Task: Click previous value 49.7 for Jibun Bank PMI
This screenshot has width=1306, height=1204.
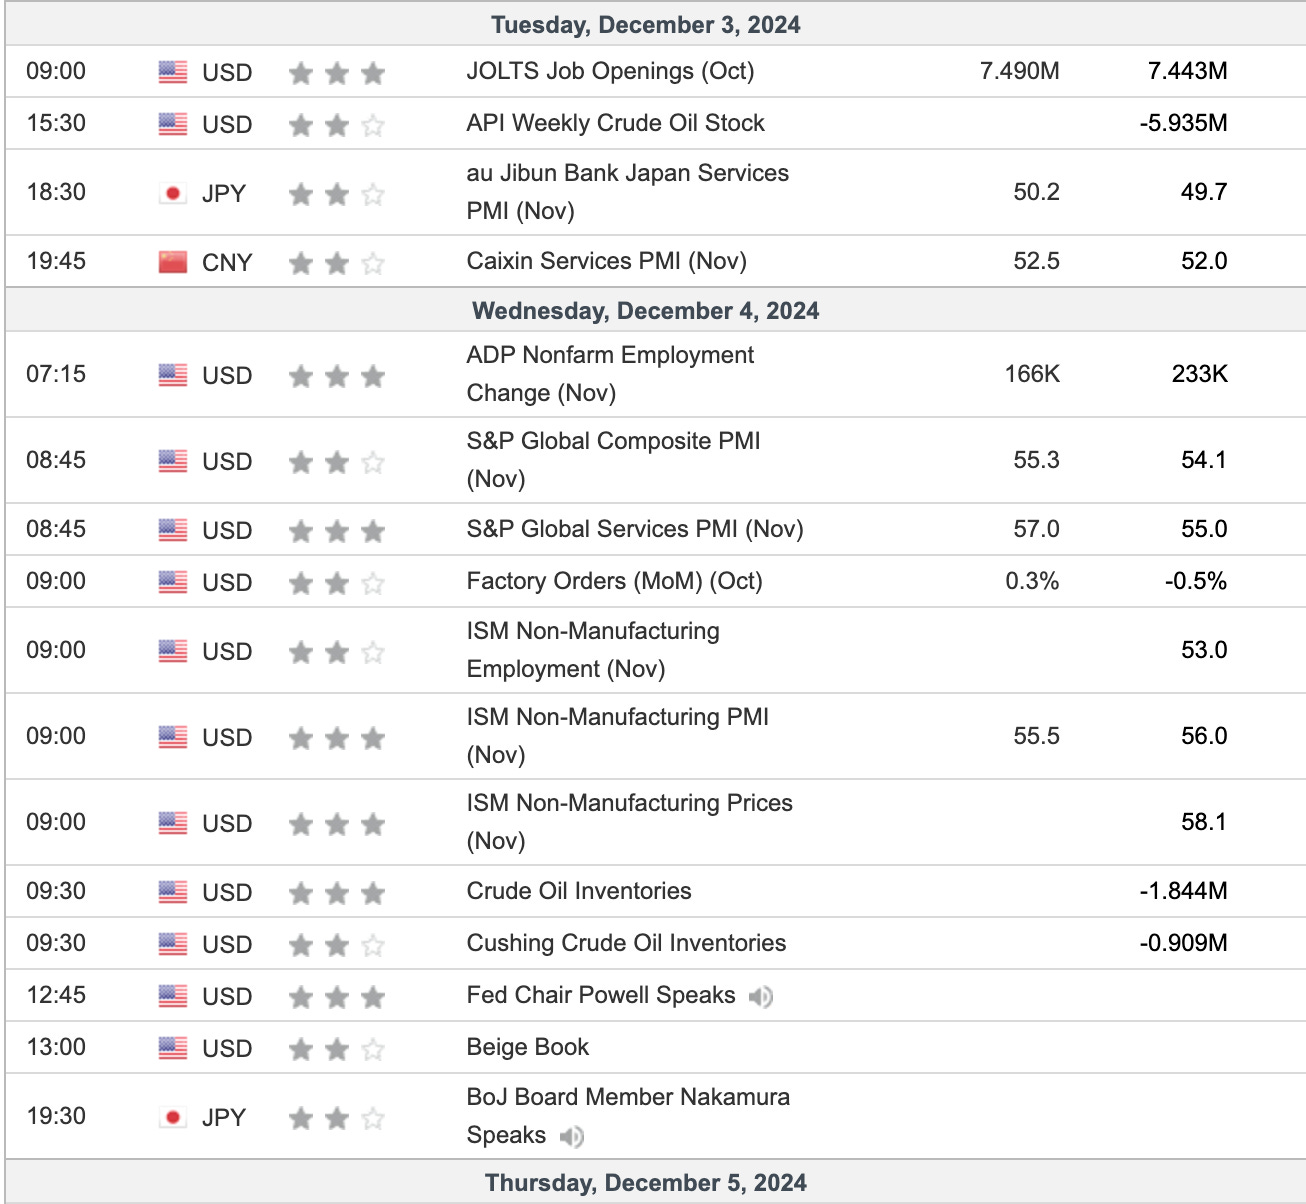Action: (x=1204, y=192)
